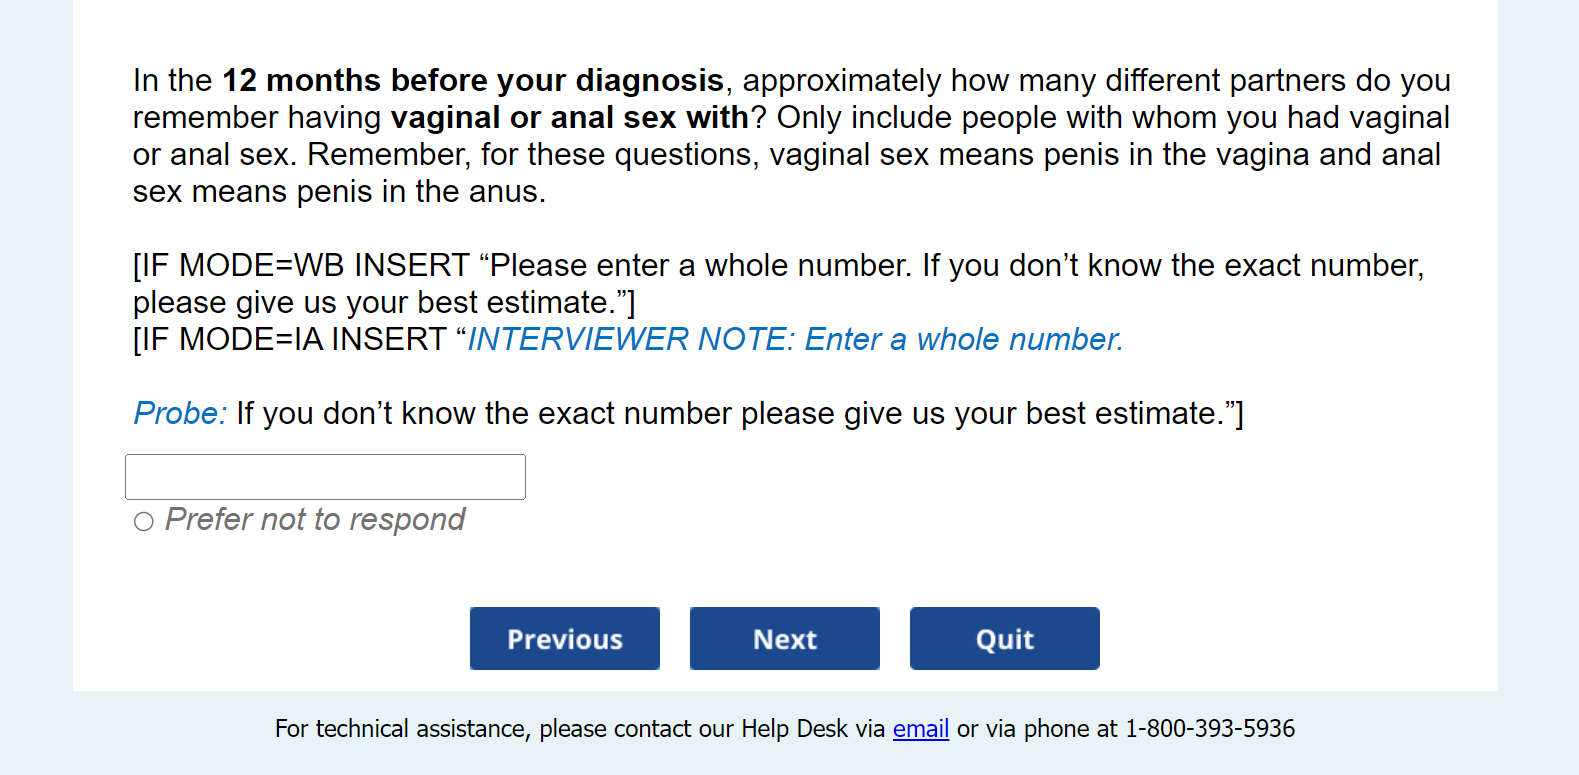The height and width of the screenshot is (775, 1579).
Task: Click the whole number answer input field
Action: pyautogui.click(x=325, y=477)
